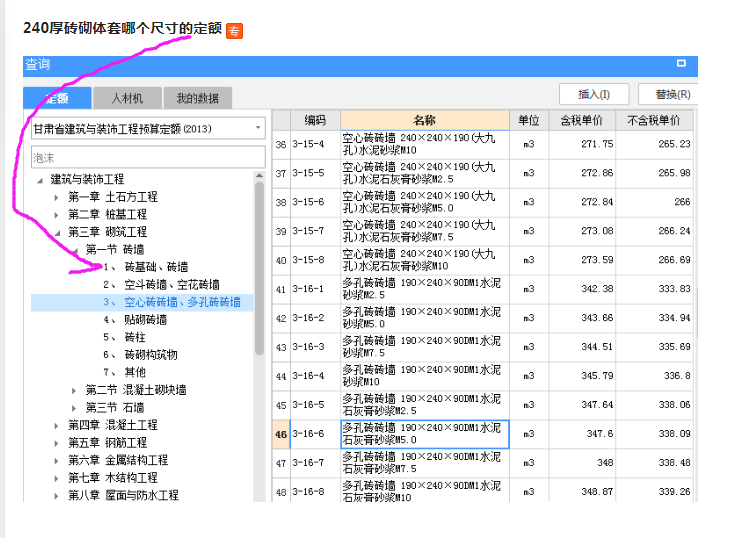Viewport: 731px width, 538px height.
Task: Select 1、砖基础、砖墙 tree item
Action: [146, 267]
